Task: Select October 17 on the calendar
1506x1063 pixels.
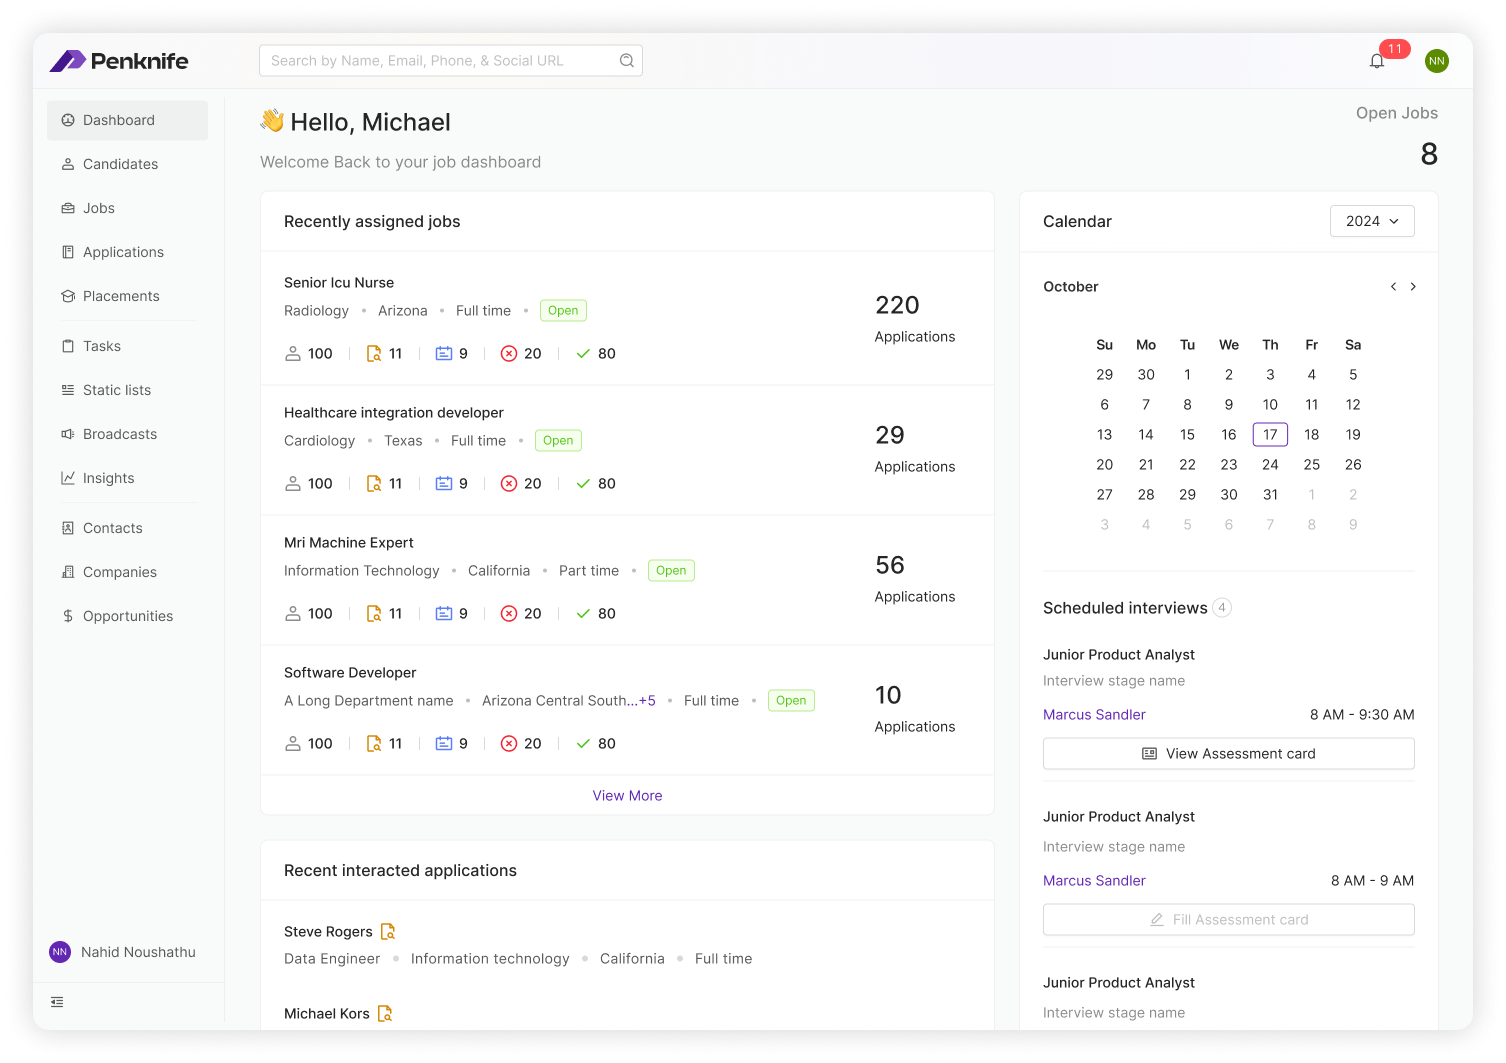Action: coord(1270,435)
